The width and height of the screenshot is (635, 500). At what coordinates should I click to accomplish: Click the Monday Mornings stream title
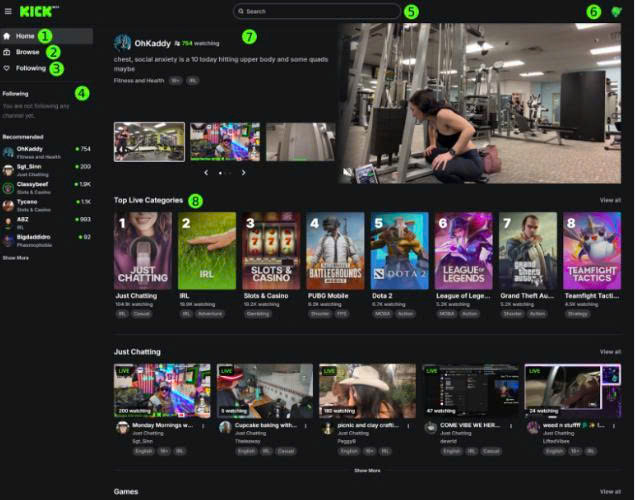(162, 426)
